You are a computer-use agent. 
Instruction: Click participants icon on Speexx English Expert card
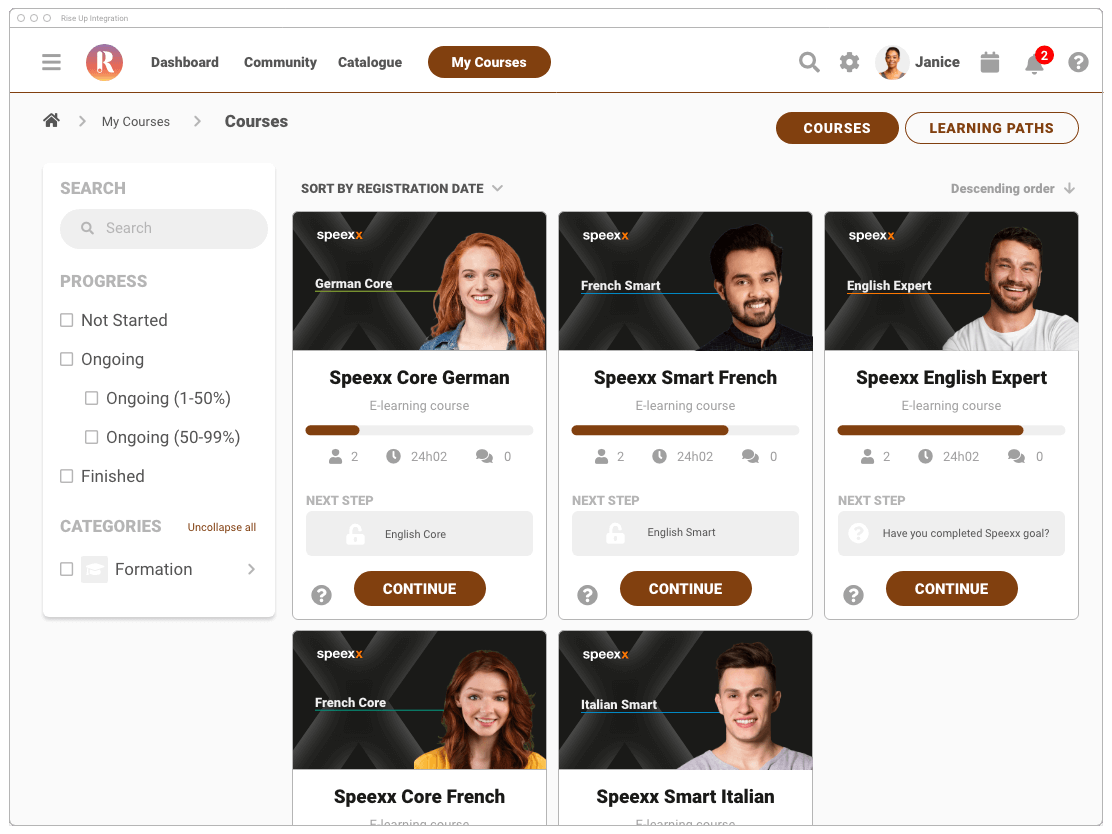coord(867,457)
